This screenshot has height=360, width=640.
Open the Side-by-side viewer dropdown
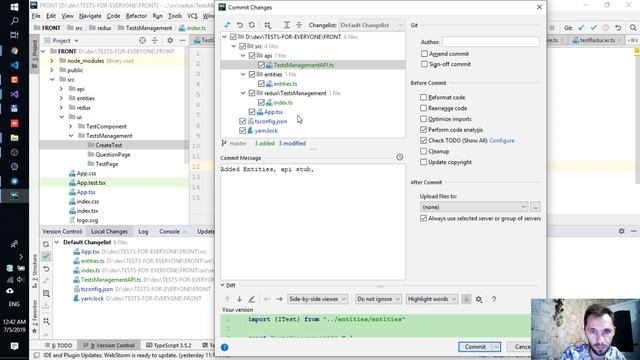tap(317, 299)
